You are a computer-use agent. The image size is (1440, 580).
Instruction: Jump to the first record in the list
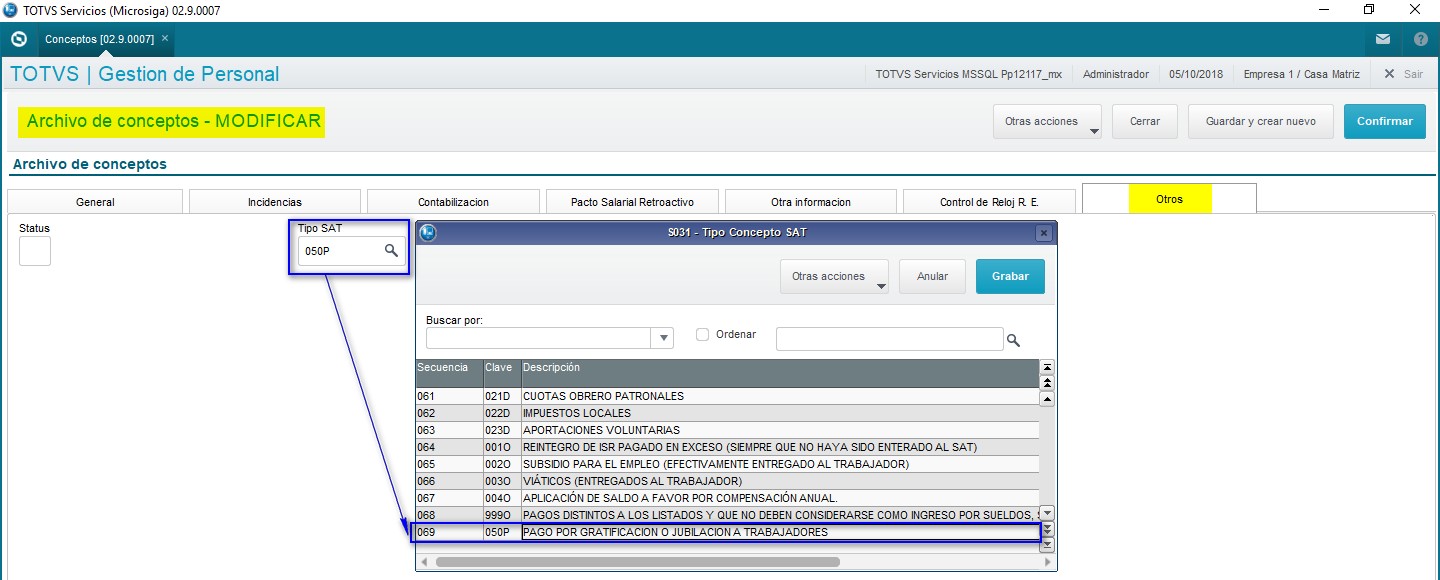click(x=1047, y=367)
